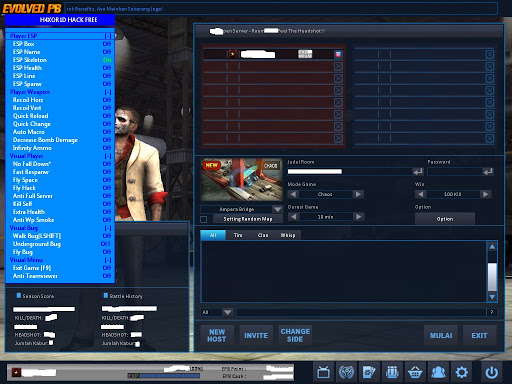Close the fourth blue team slot

pos(489,90)
